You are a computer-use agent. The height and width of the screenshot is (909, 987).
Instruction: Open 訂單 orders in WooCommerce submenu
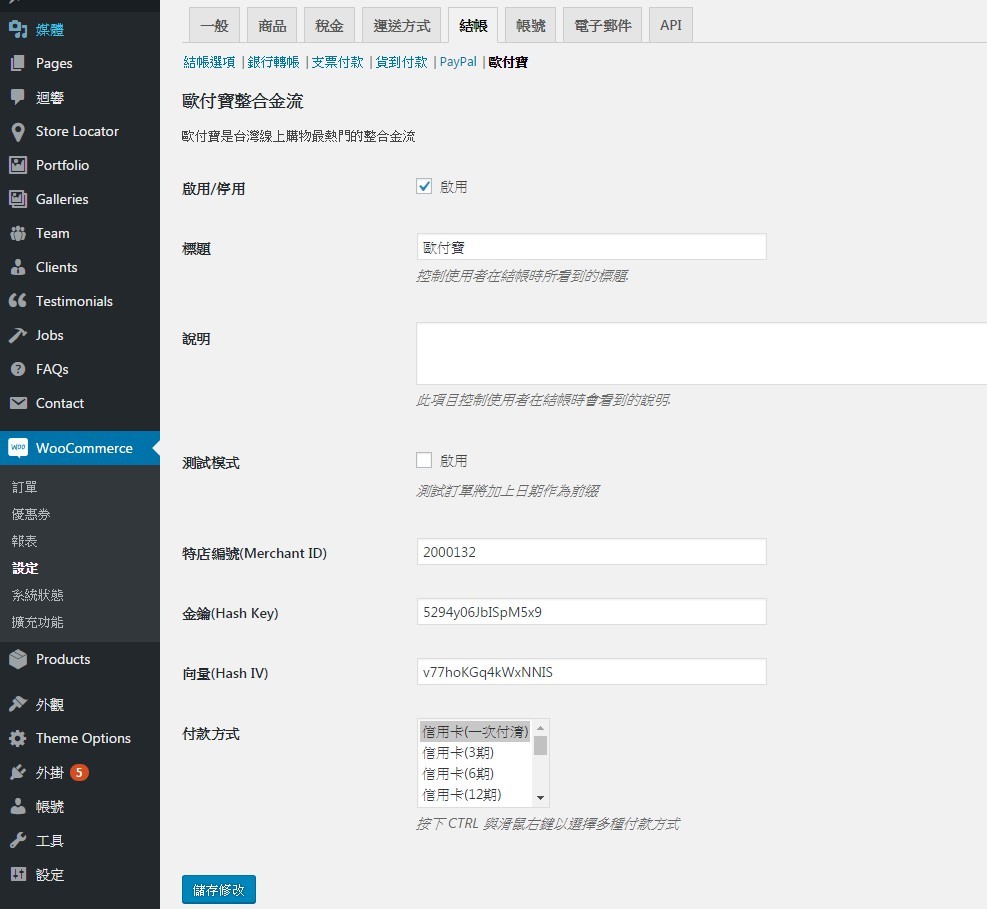[25, 487]
